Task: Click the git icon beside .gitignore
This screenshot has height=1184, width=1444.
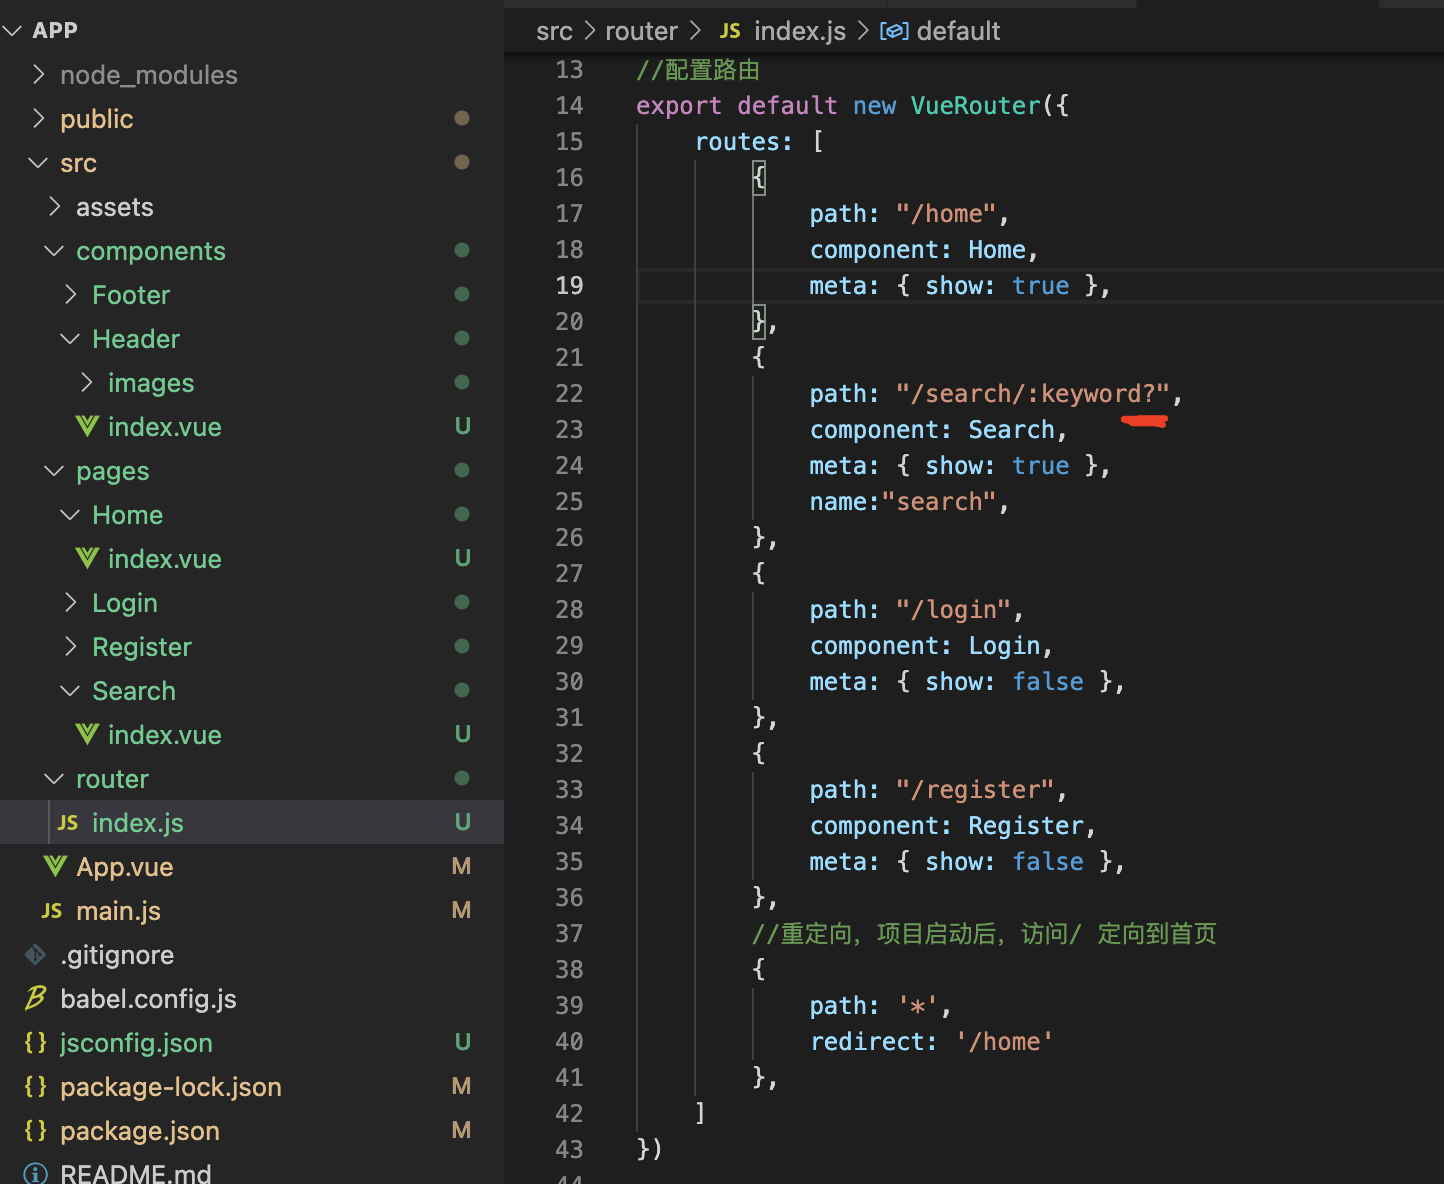Action: 36,955
